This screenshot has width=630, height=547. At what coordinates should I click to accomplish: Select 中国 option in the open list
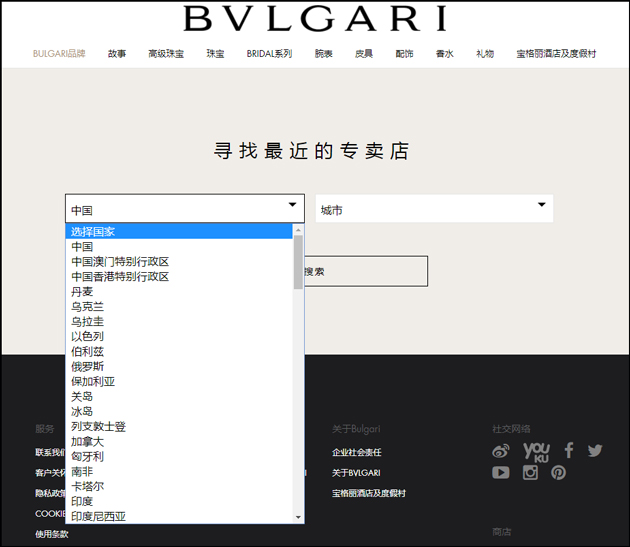179,246
